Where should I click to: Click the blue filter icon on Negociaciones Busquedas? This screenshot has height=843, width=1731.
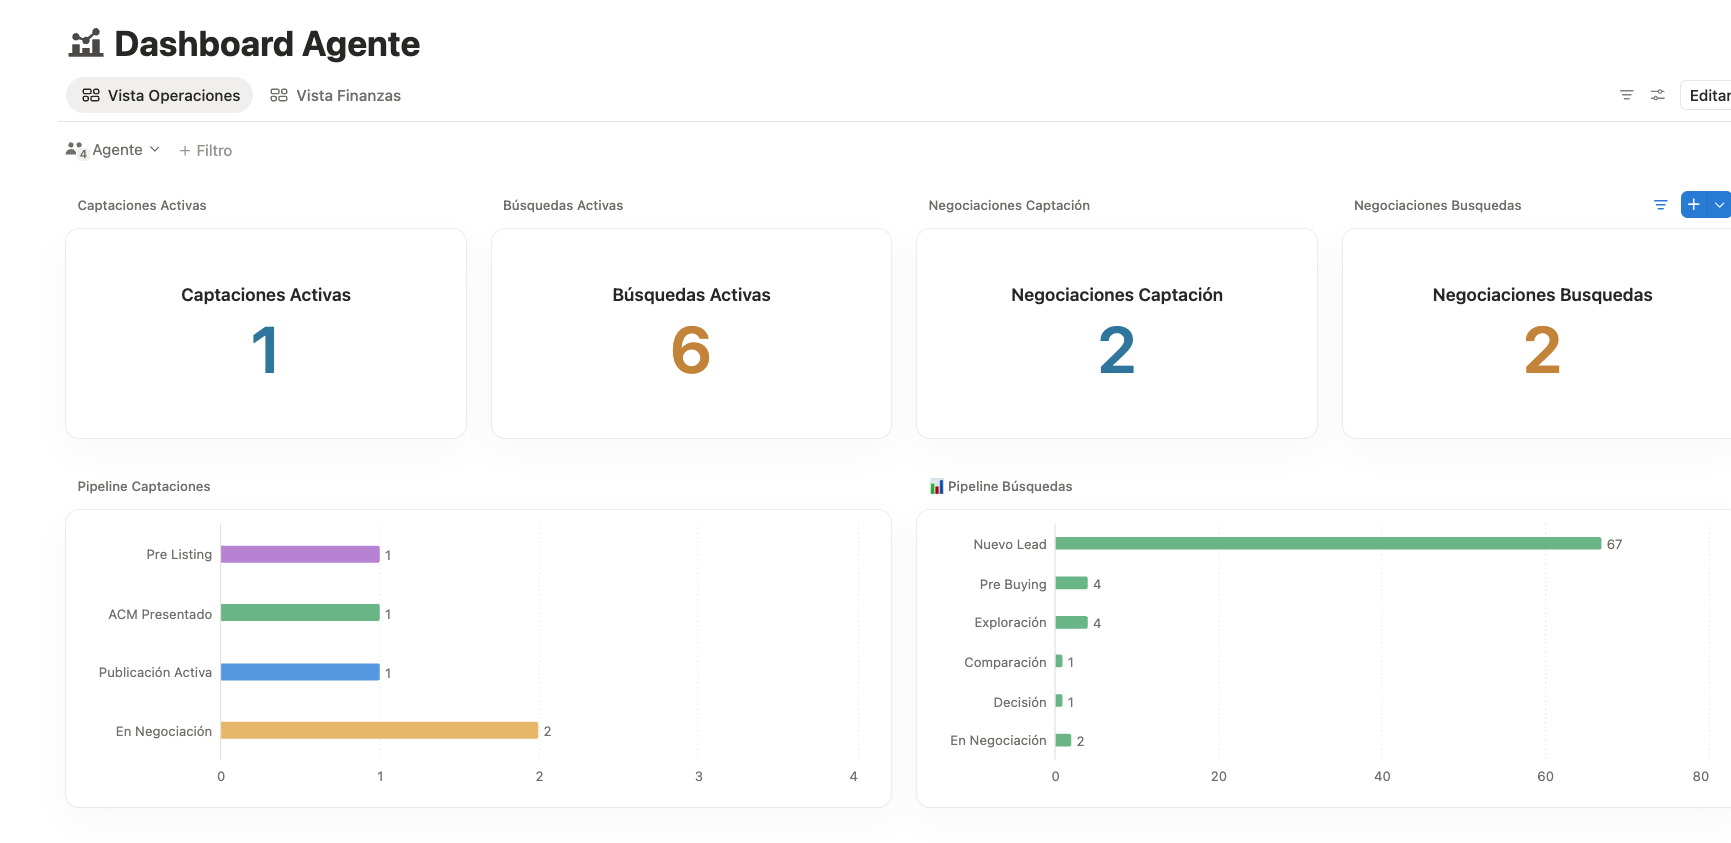(x=1660, y=205)
